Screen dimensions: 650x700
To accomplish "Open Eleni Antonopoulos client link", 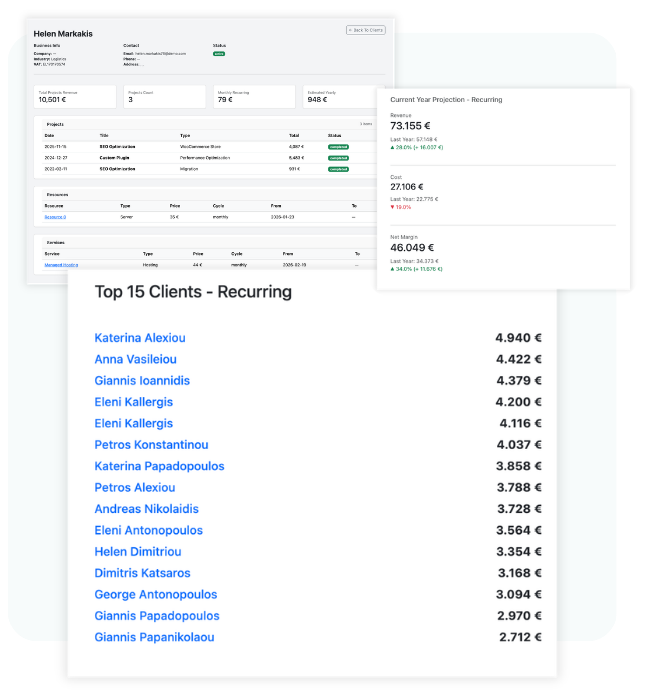I will (149, 530).
